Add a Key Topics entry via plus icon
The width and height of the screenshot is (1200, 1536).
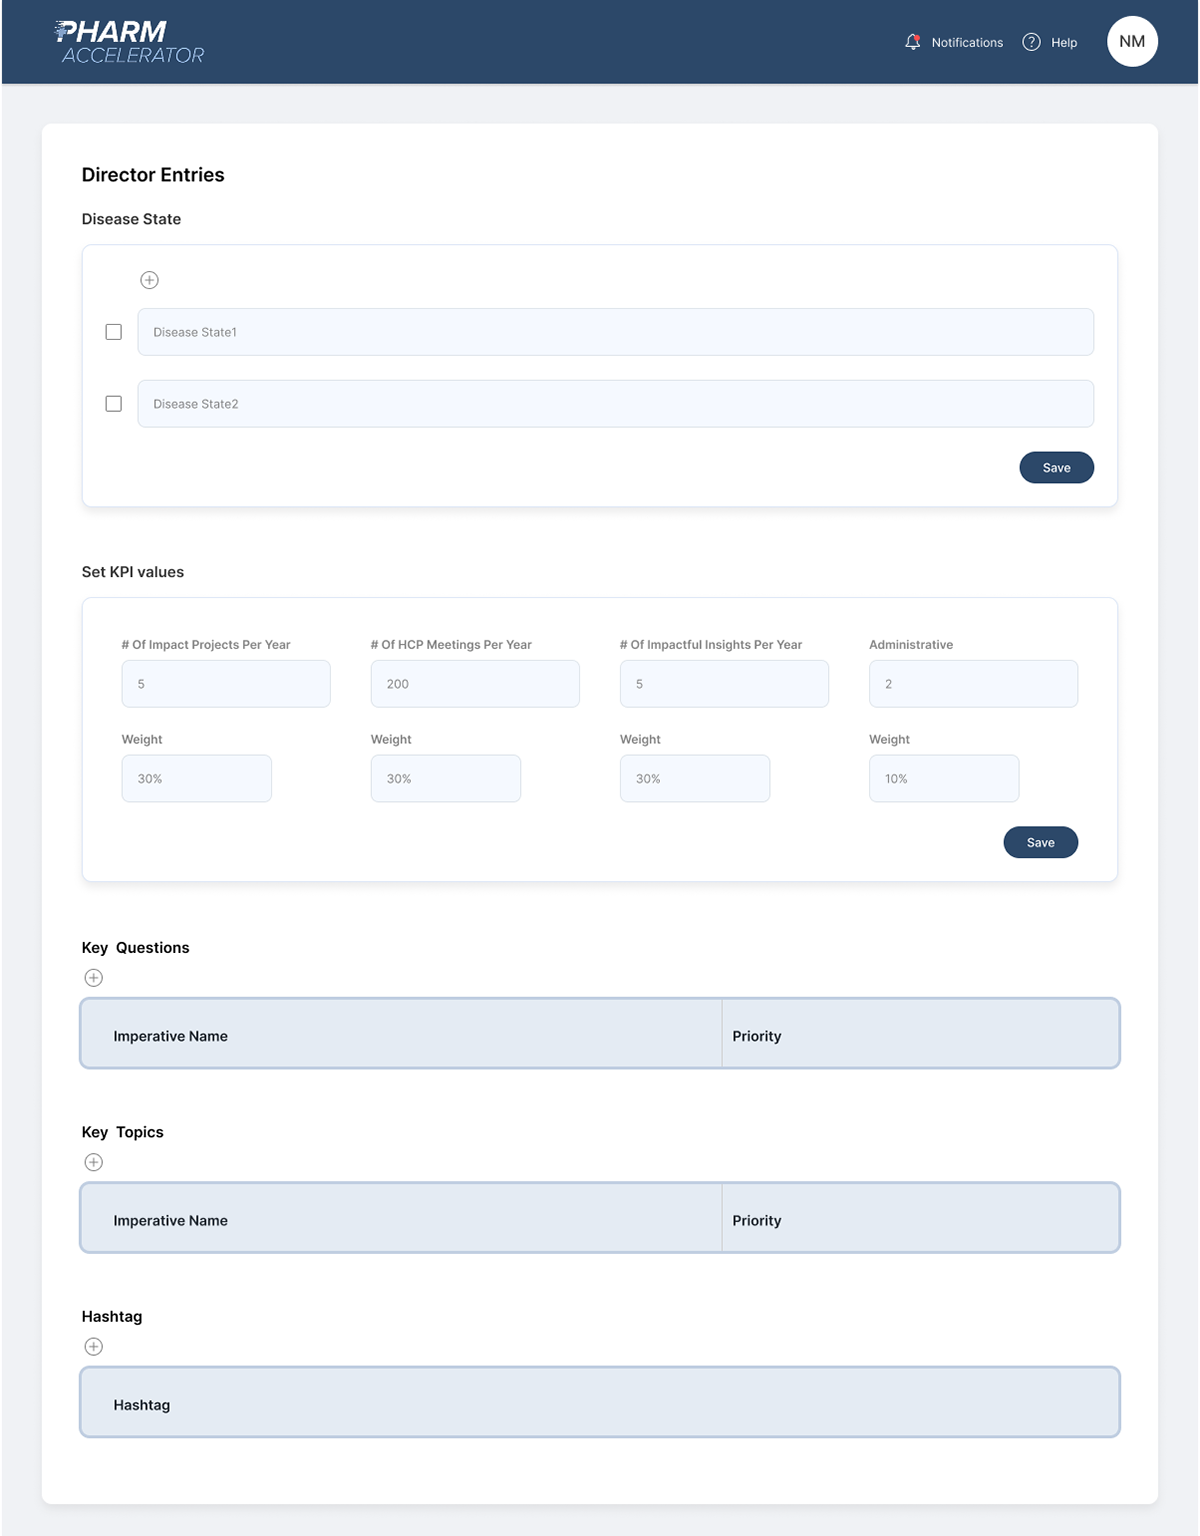[94, 1162]
